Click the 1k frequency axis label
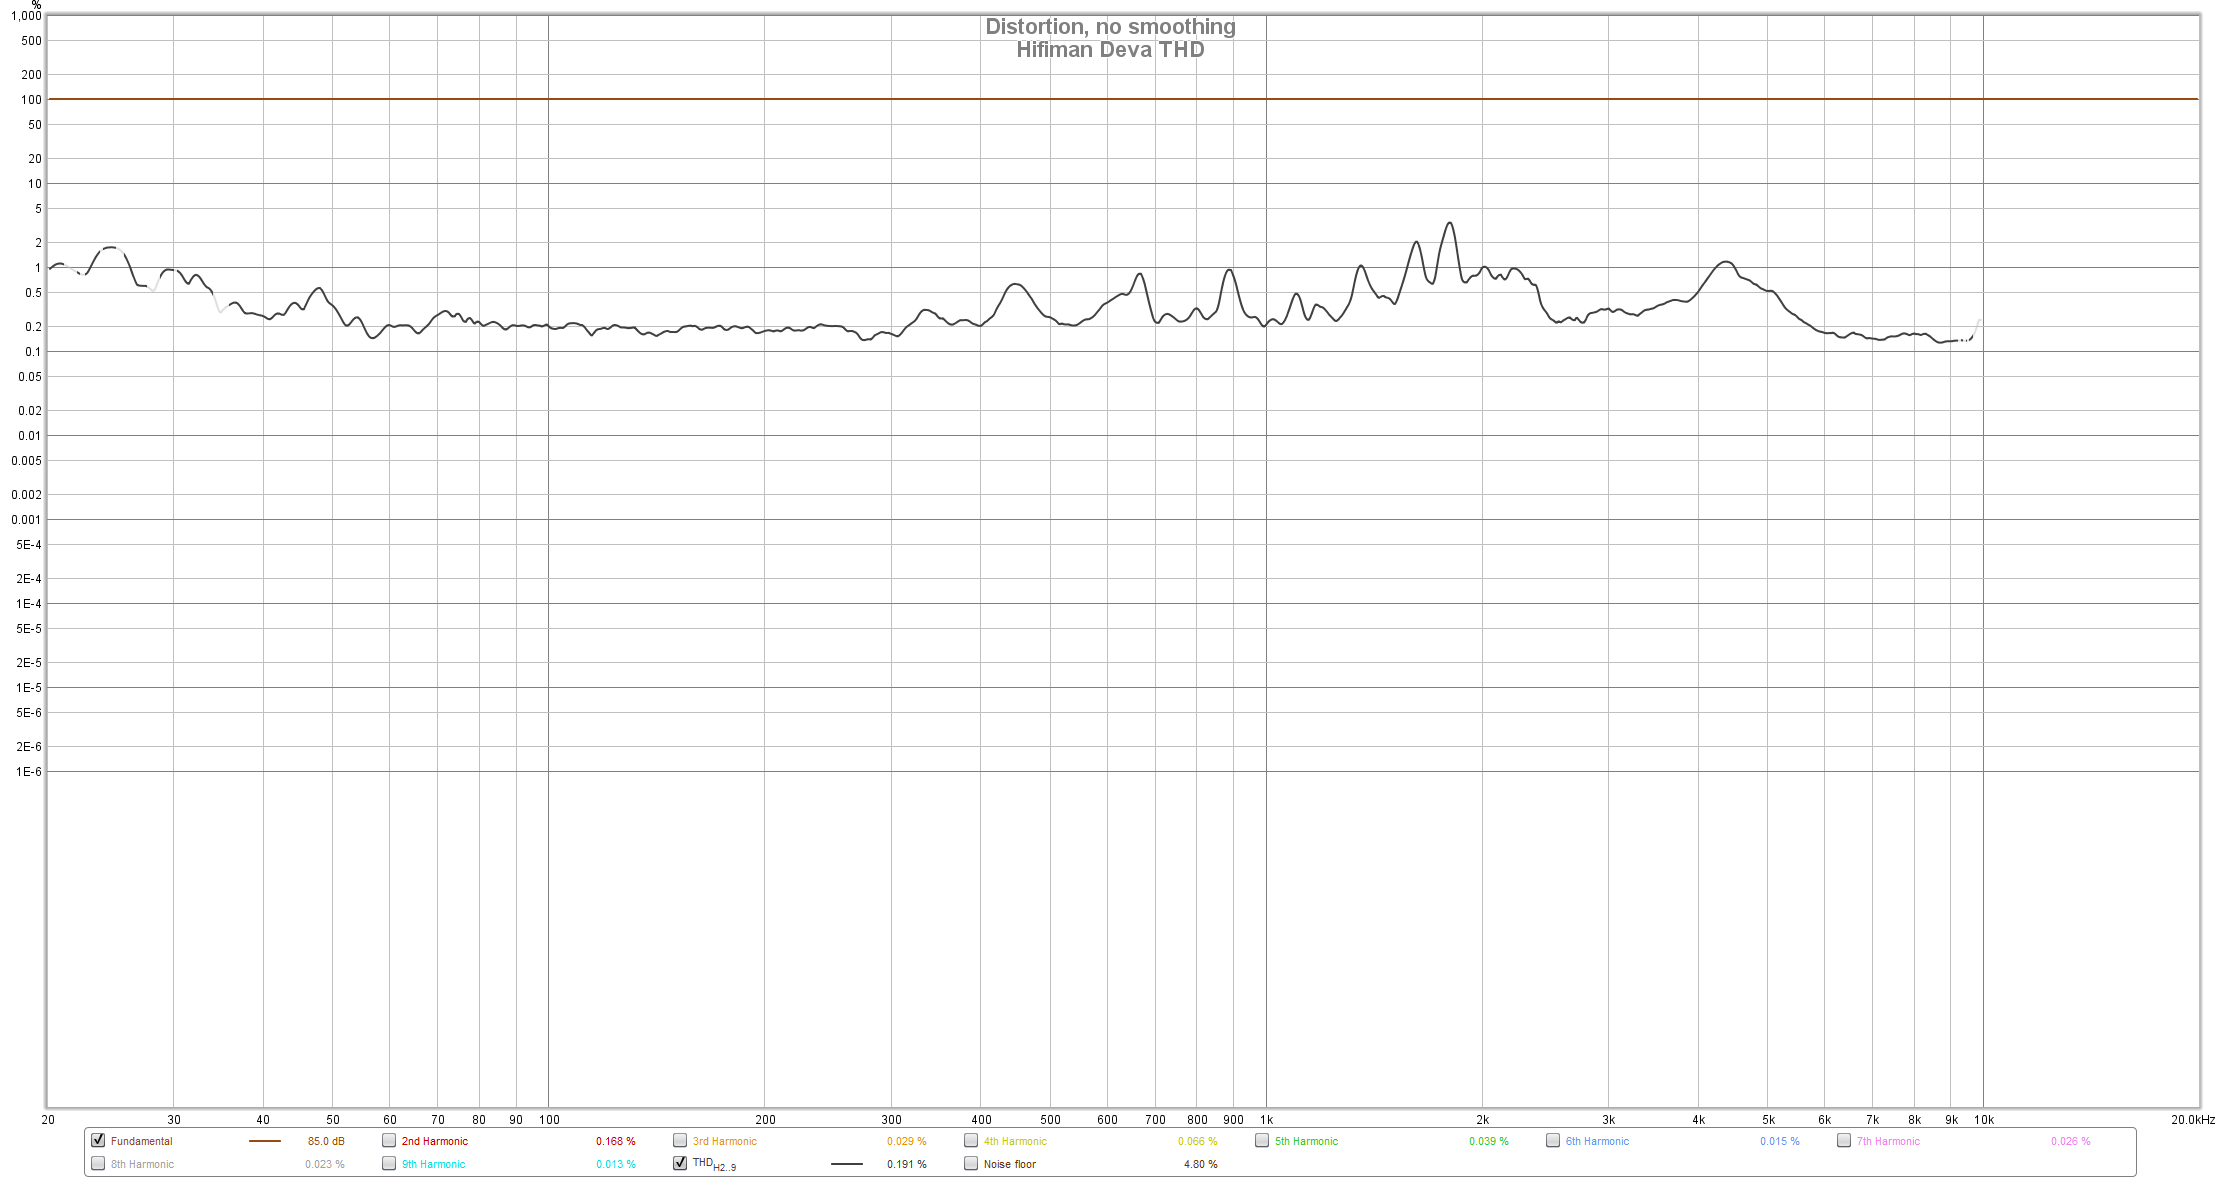The image size is (2222, 1178). (x=1266, y=1120)
